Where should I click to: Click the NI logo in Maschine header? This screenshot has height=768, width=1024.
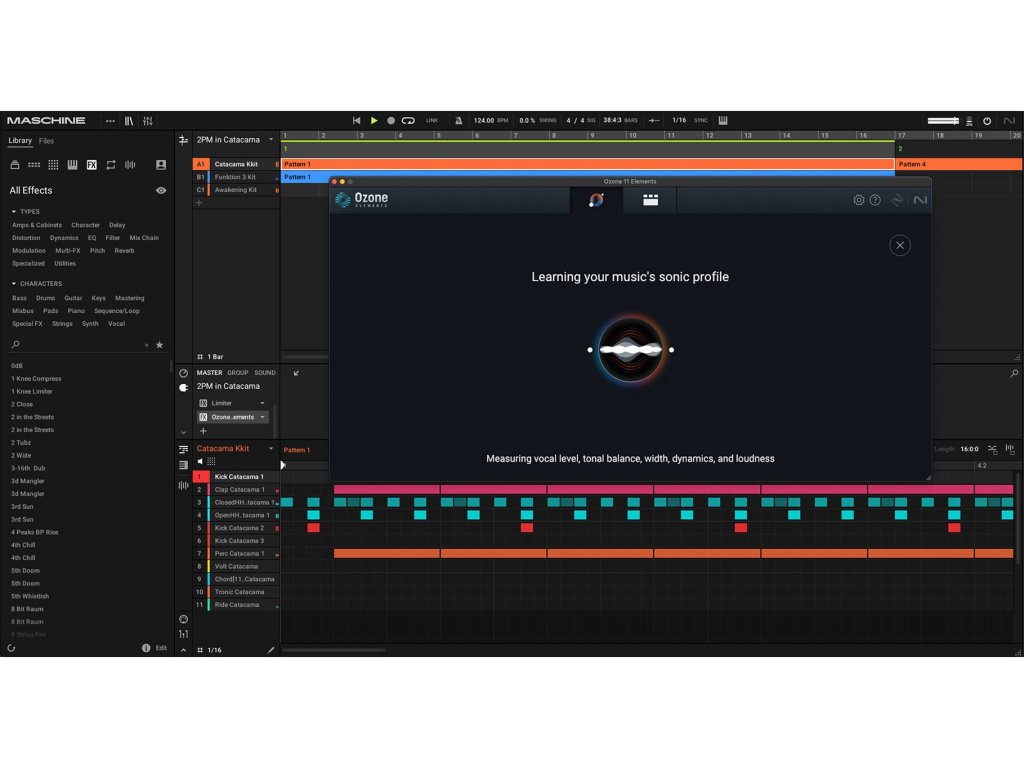1010,121
